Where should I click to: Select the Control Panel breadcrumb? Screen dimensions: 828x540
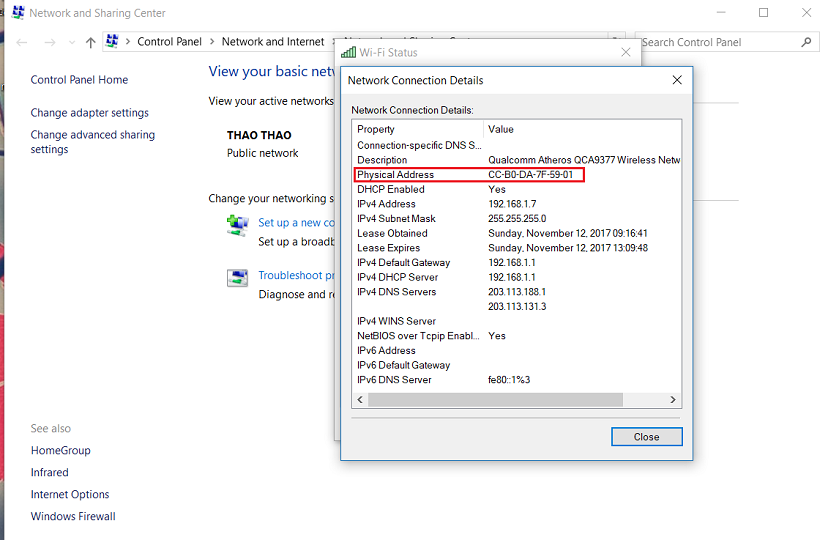point(169,42)
